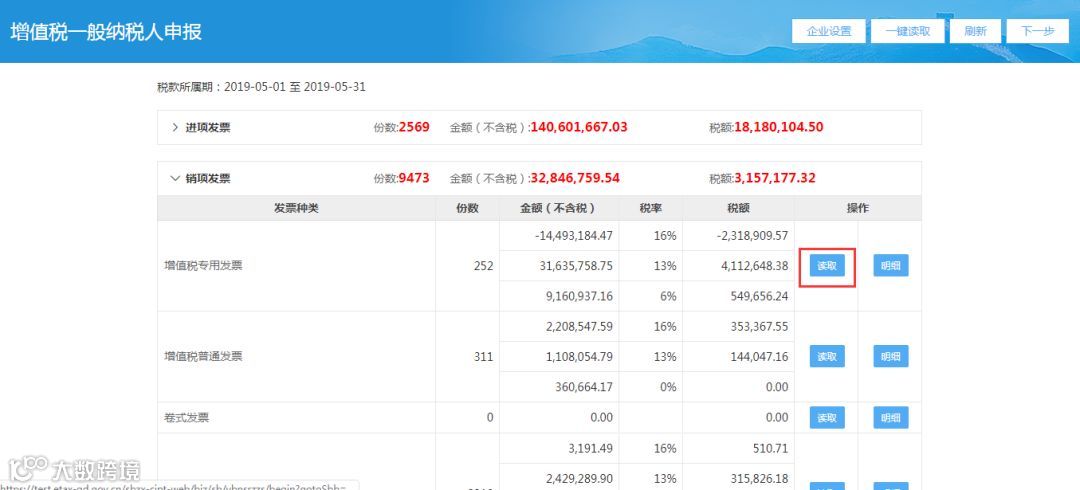Screen dimensions: 1080x490
Task: Select the 发票种类 column header
Action: [296, 208]
